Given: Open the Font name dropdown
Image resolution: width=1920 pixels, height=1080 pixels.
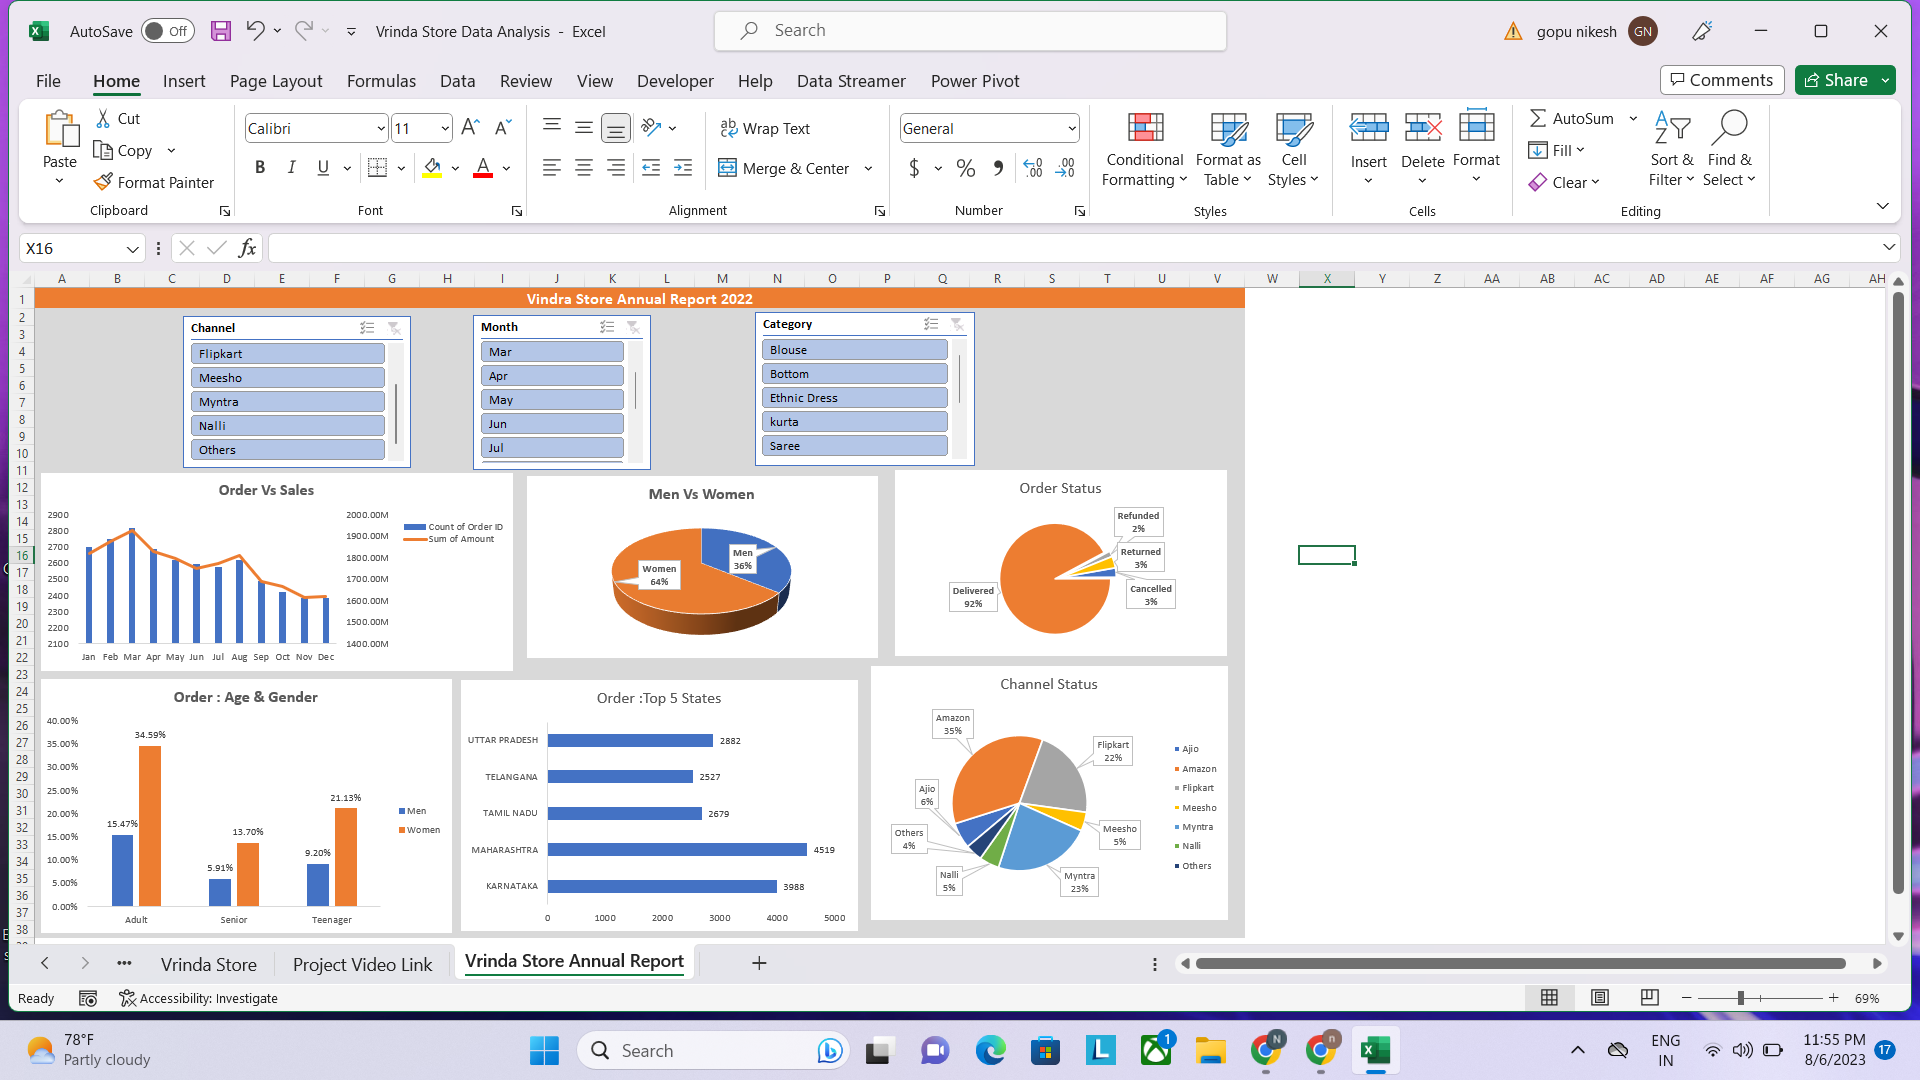Looking at the screenshot, I should tap(381, 128).
